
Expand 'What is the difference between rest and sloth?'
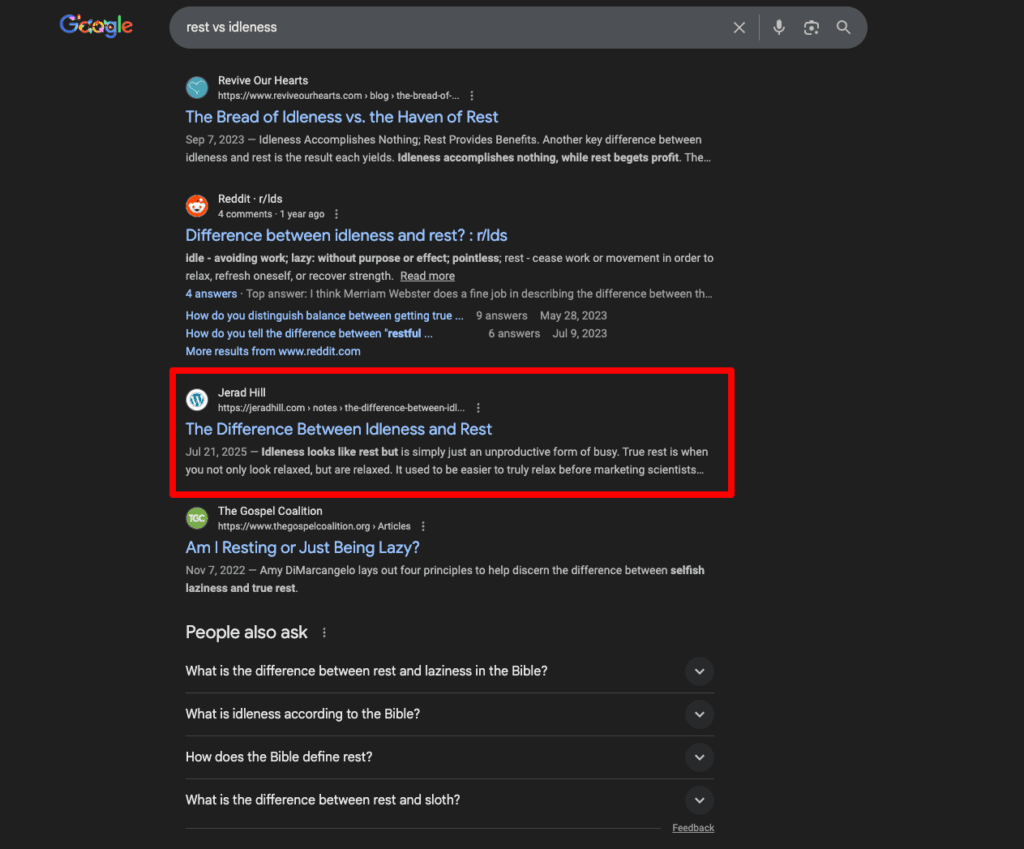click(699, 800)
